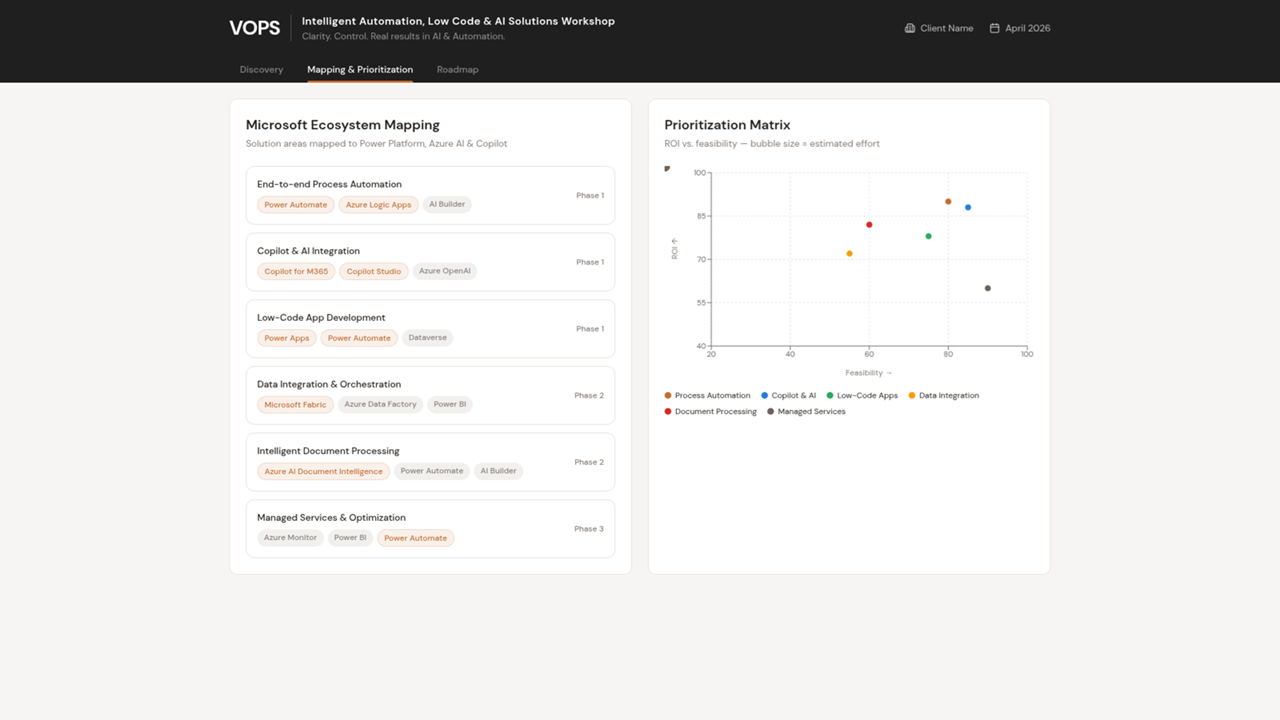Viewport: 1280px width, 720px height.
Task: Click the tagline 'Clarity. Control. Real results'
Action: point(403,37)
